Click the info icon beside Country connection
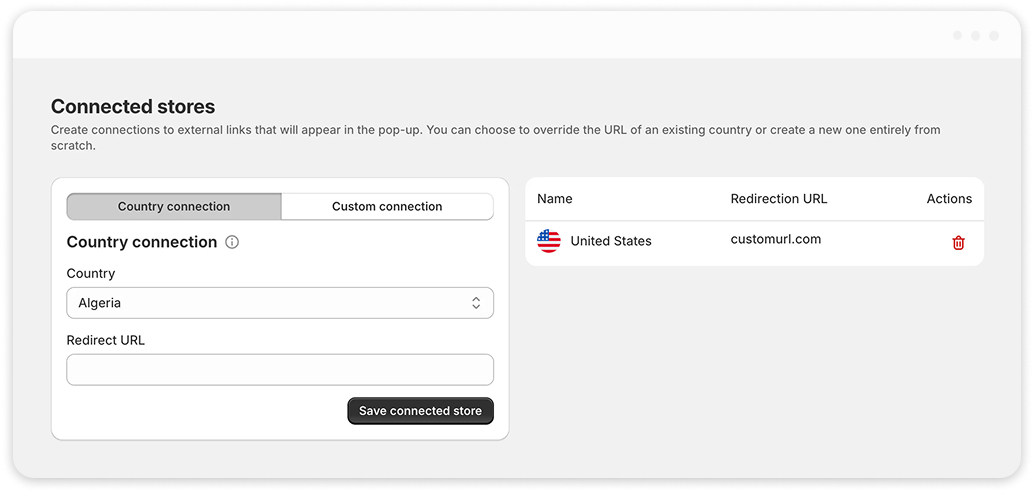The image size is (1034, 493). click(x=232, y=243)
